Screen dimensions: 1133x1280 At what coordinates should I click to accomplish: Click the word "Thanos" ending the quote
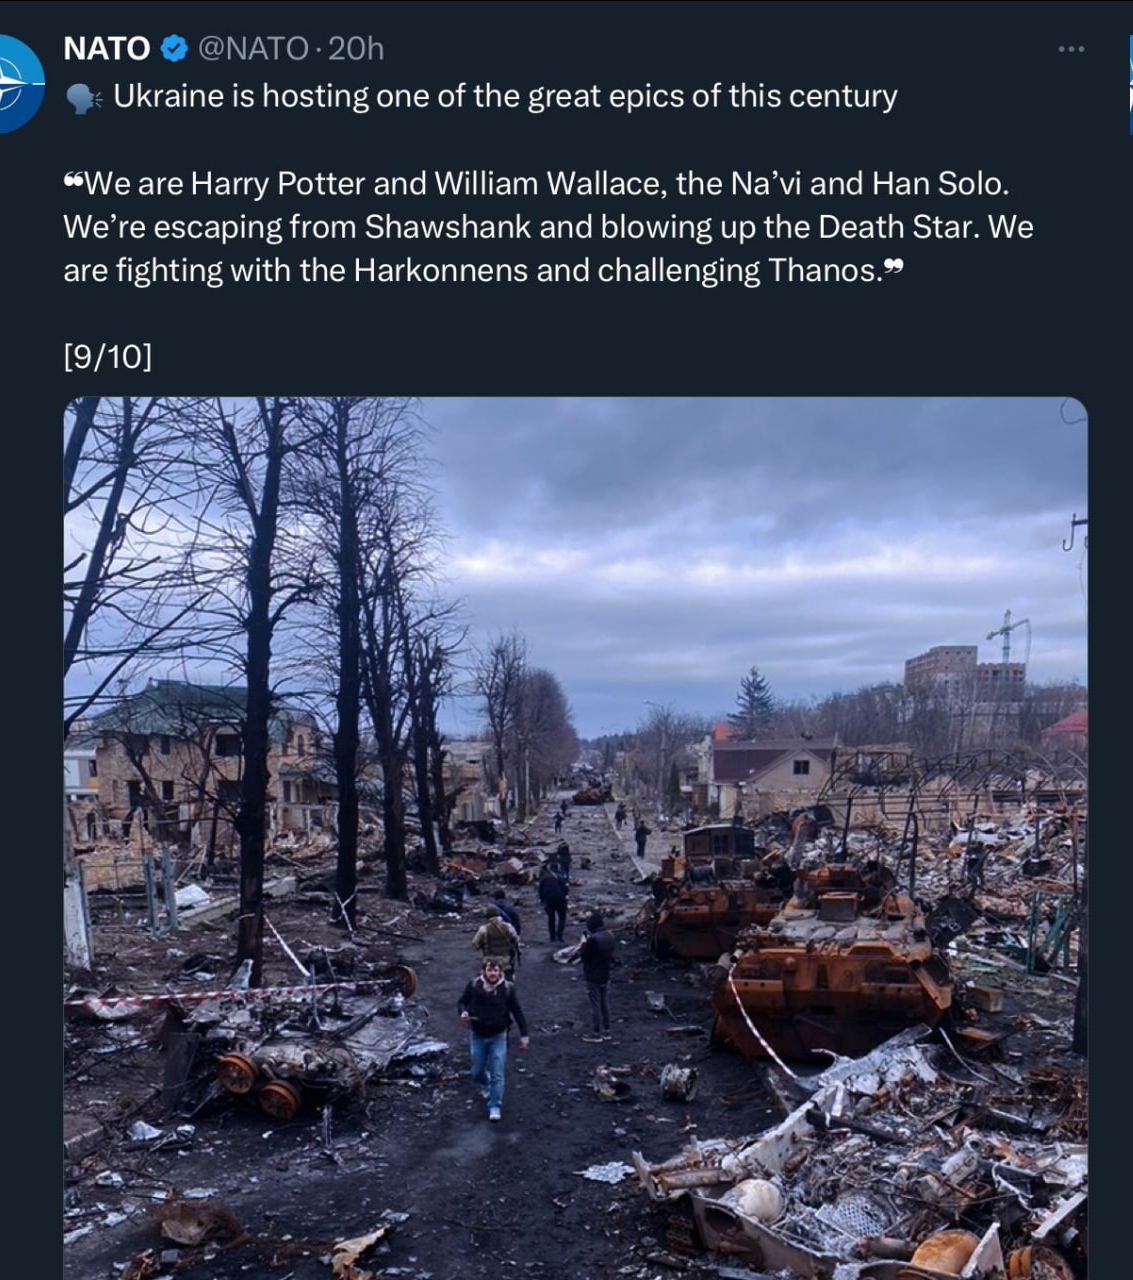824,271
